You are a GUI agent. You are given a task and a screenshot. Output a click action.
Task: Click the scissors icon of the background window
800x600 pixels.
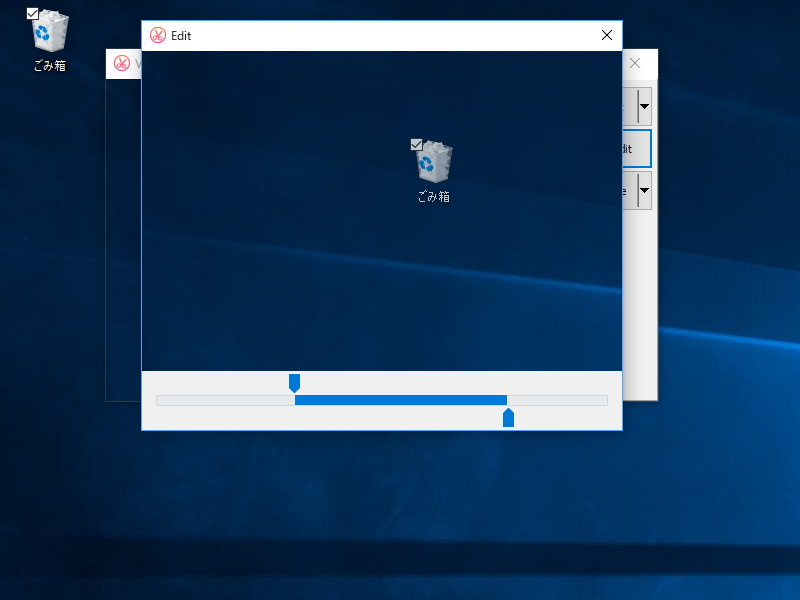pyautogui.click(x=122, y=63)
